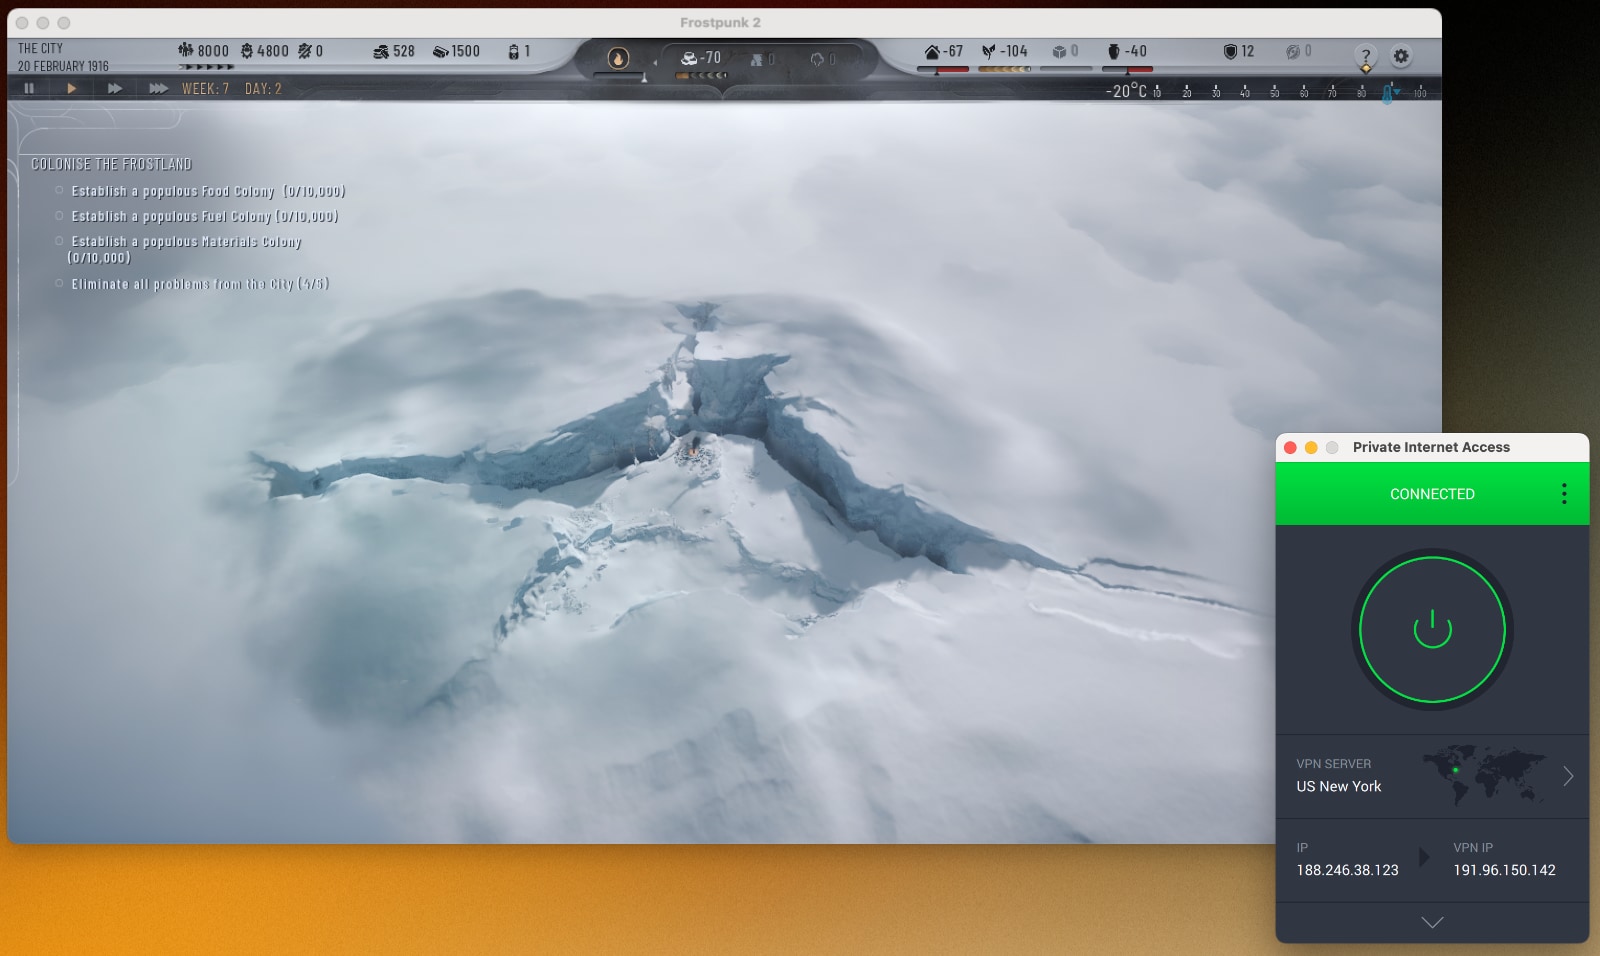The width and height of the screenshot is (1600, 956).
Task: Toggle the VPN power button off
Action: pyautogui.click(x=1432, y=630)
